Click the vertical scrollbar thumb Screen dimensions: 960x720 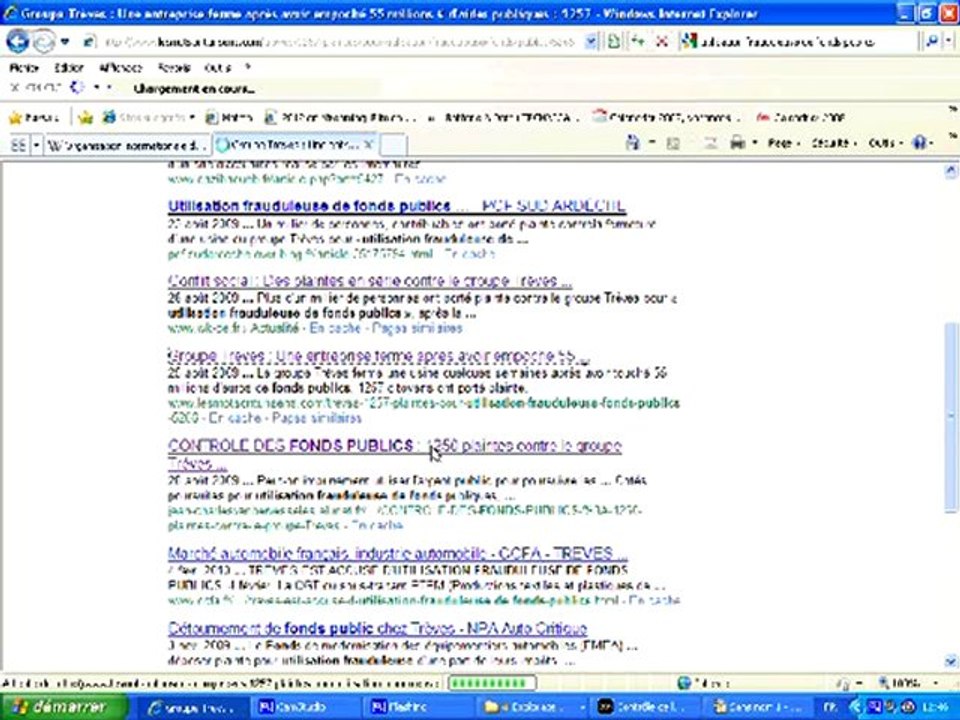pyautogui.click(x=951, y=416)
